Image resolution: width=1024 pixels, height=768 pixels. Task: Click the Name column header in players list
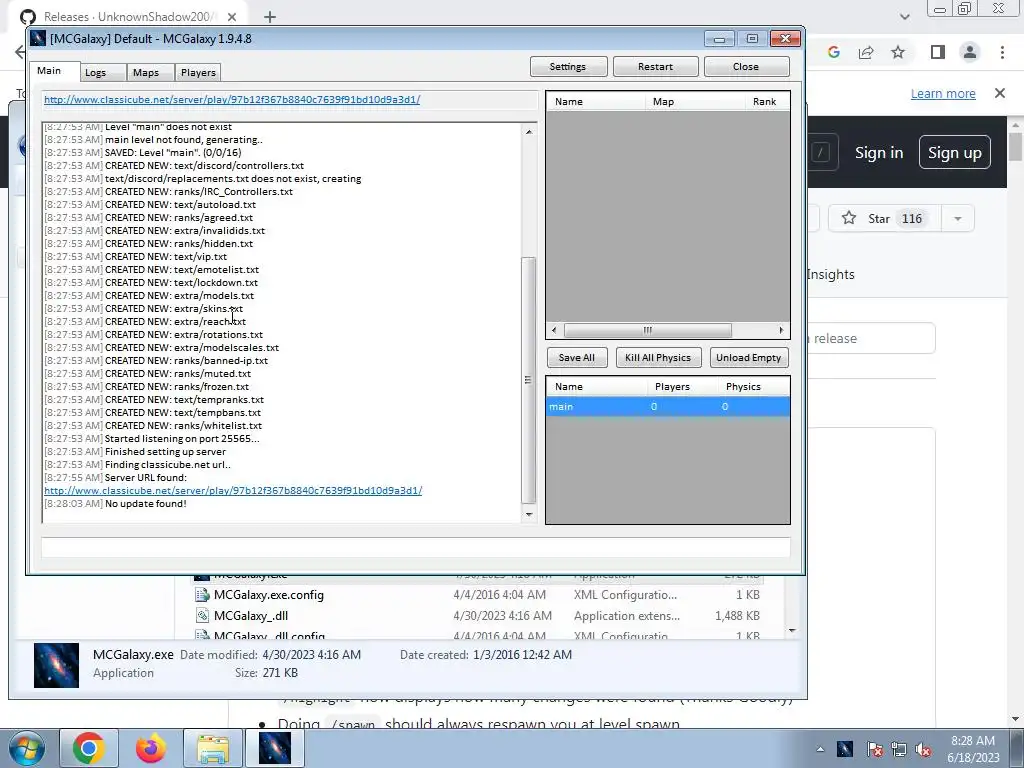(596, 102)
